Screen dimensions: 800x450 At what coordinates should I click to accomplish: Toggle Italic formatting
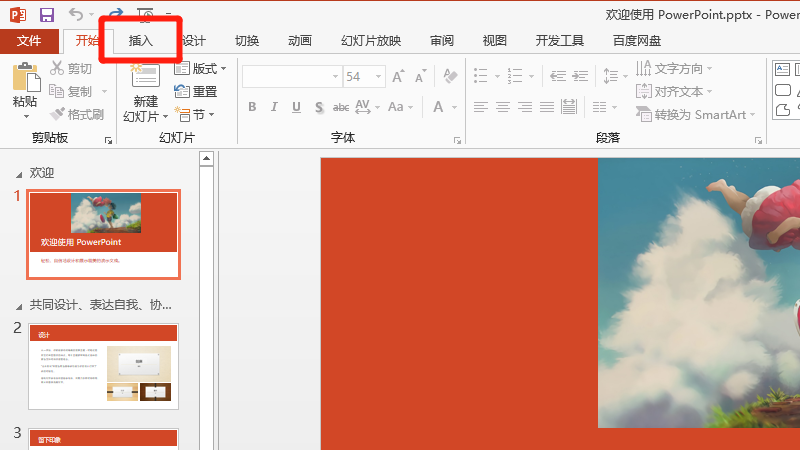pos(274,107)
